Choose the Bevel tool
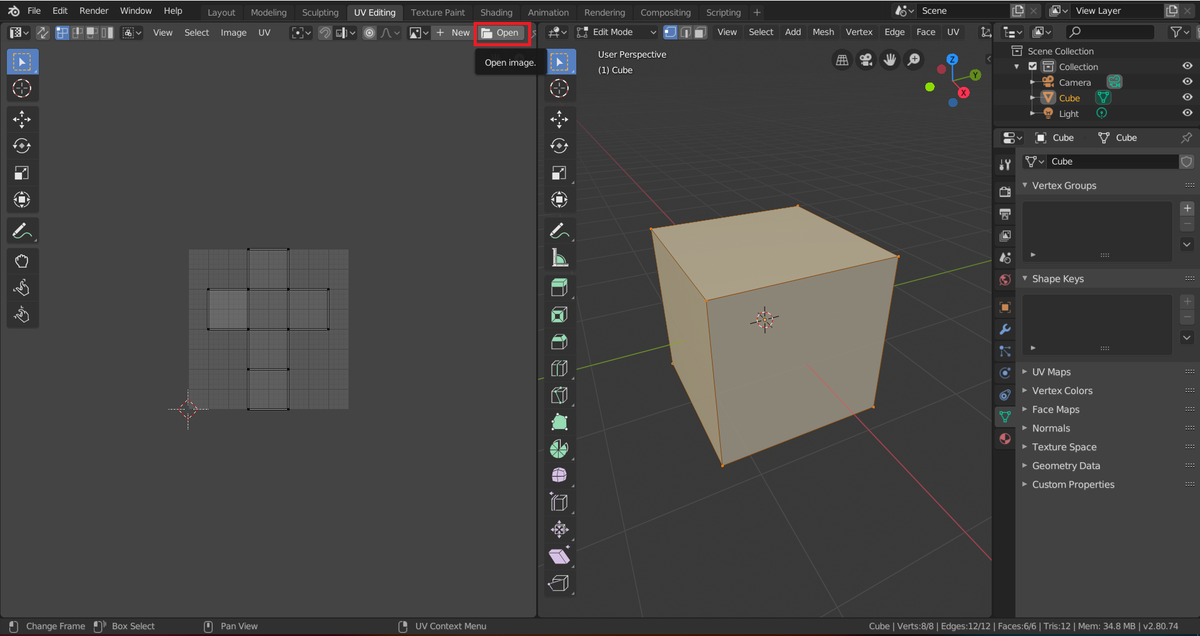The image size is (1200, 636). point(559,342)
